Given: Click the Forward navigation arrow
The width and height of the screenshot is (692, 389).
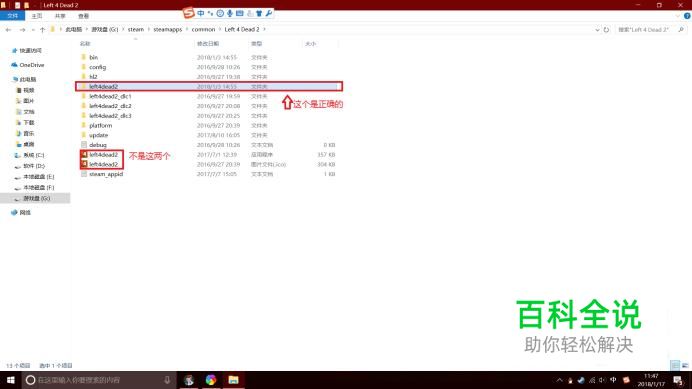Looking at the screenshot, I should [22, 30].
